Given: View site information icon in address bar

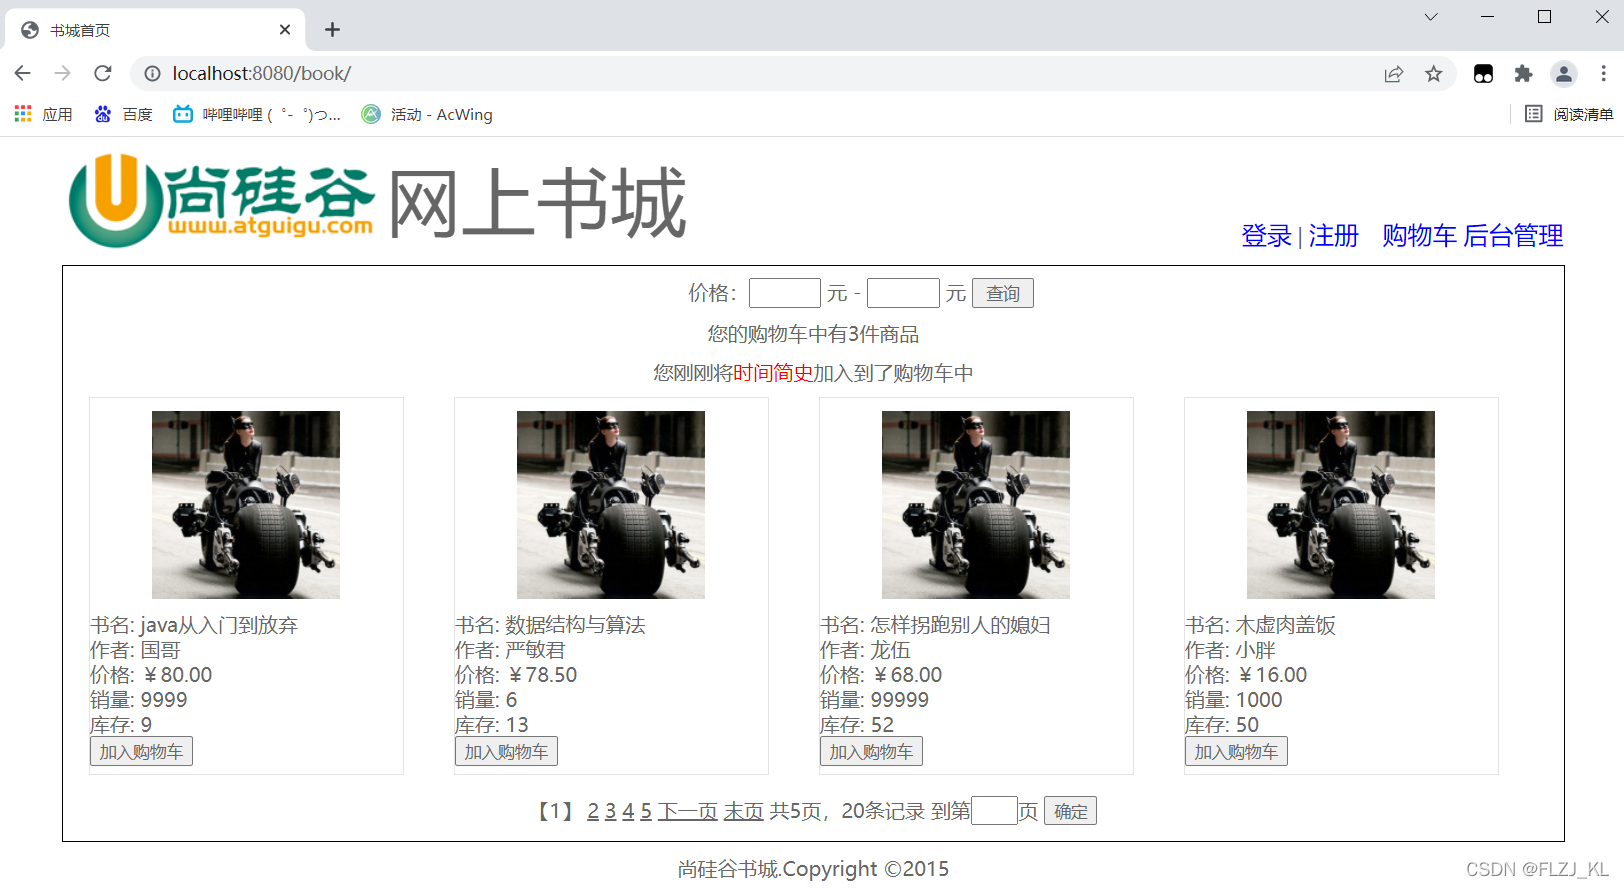Looking at the screenshot, I should click(152, 73).
